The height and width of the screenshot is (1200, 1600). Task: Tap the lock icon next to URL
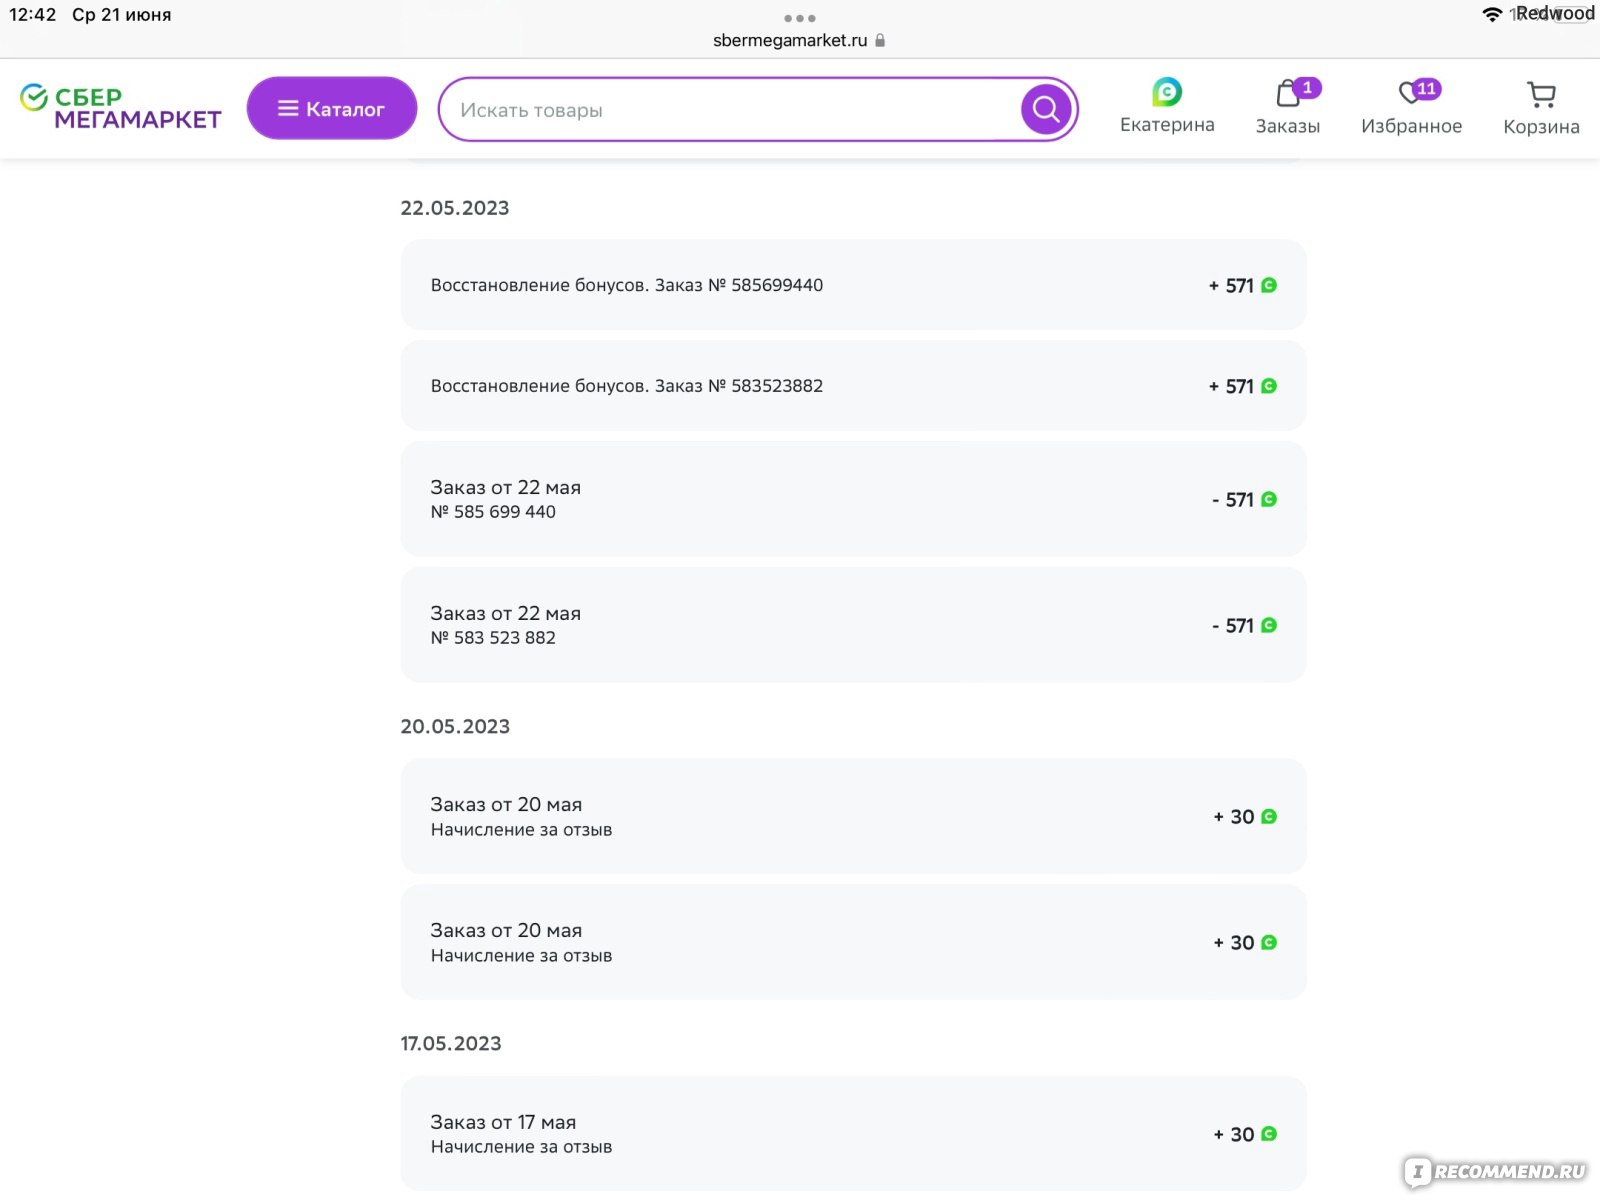point(880,40)
